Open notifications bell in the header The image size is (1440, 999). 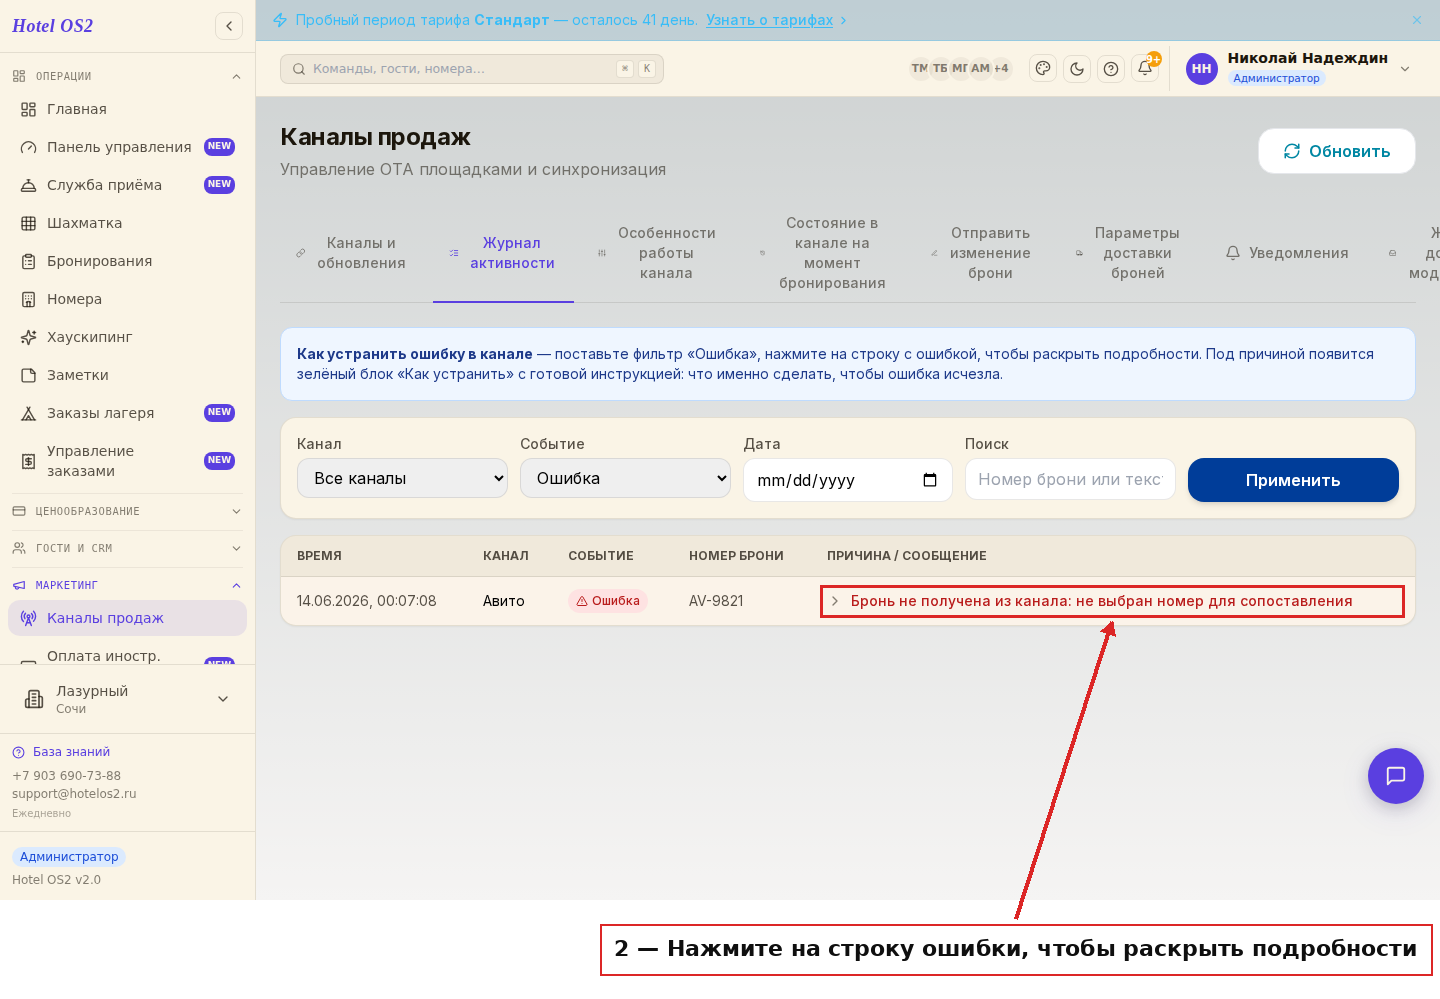(1145, 69)
